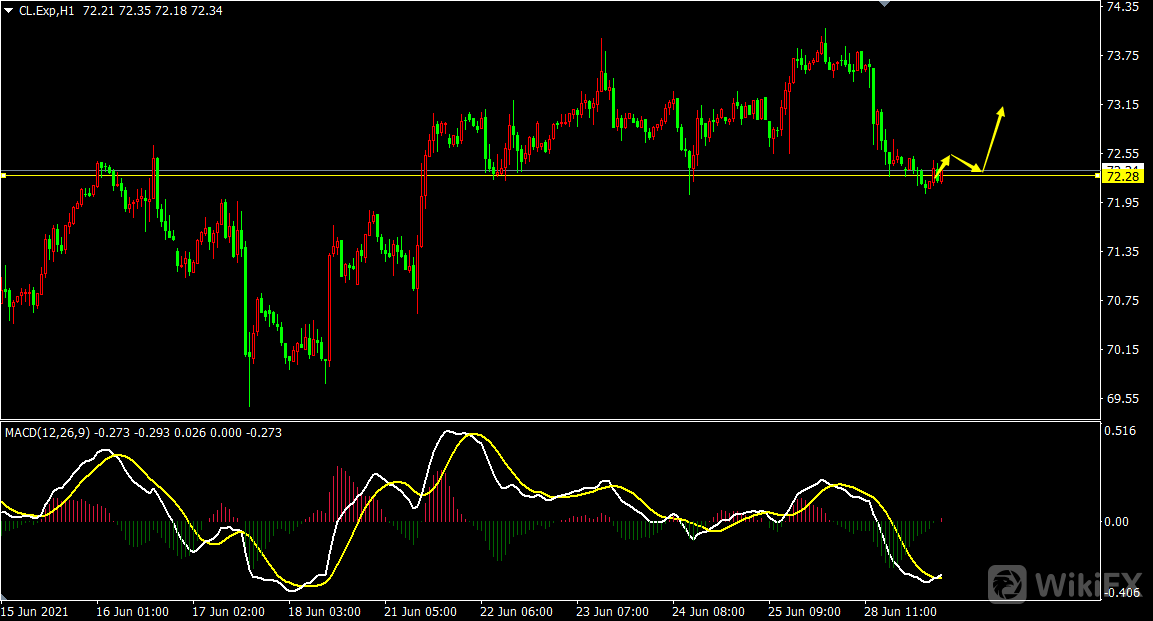Click the 0.00 MACD zero level label
The image size is (1153, 621).
tap(1117, 521)
